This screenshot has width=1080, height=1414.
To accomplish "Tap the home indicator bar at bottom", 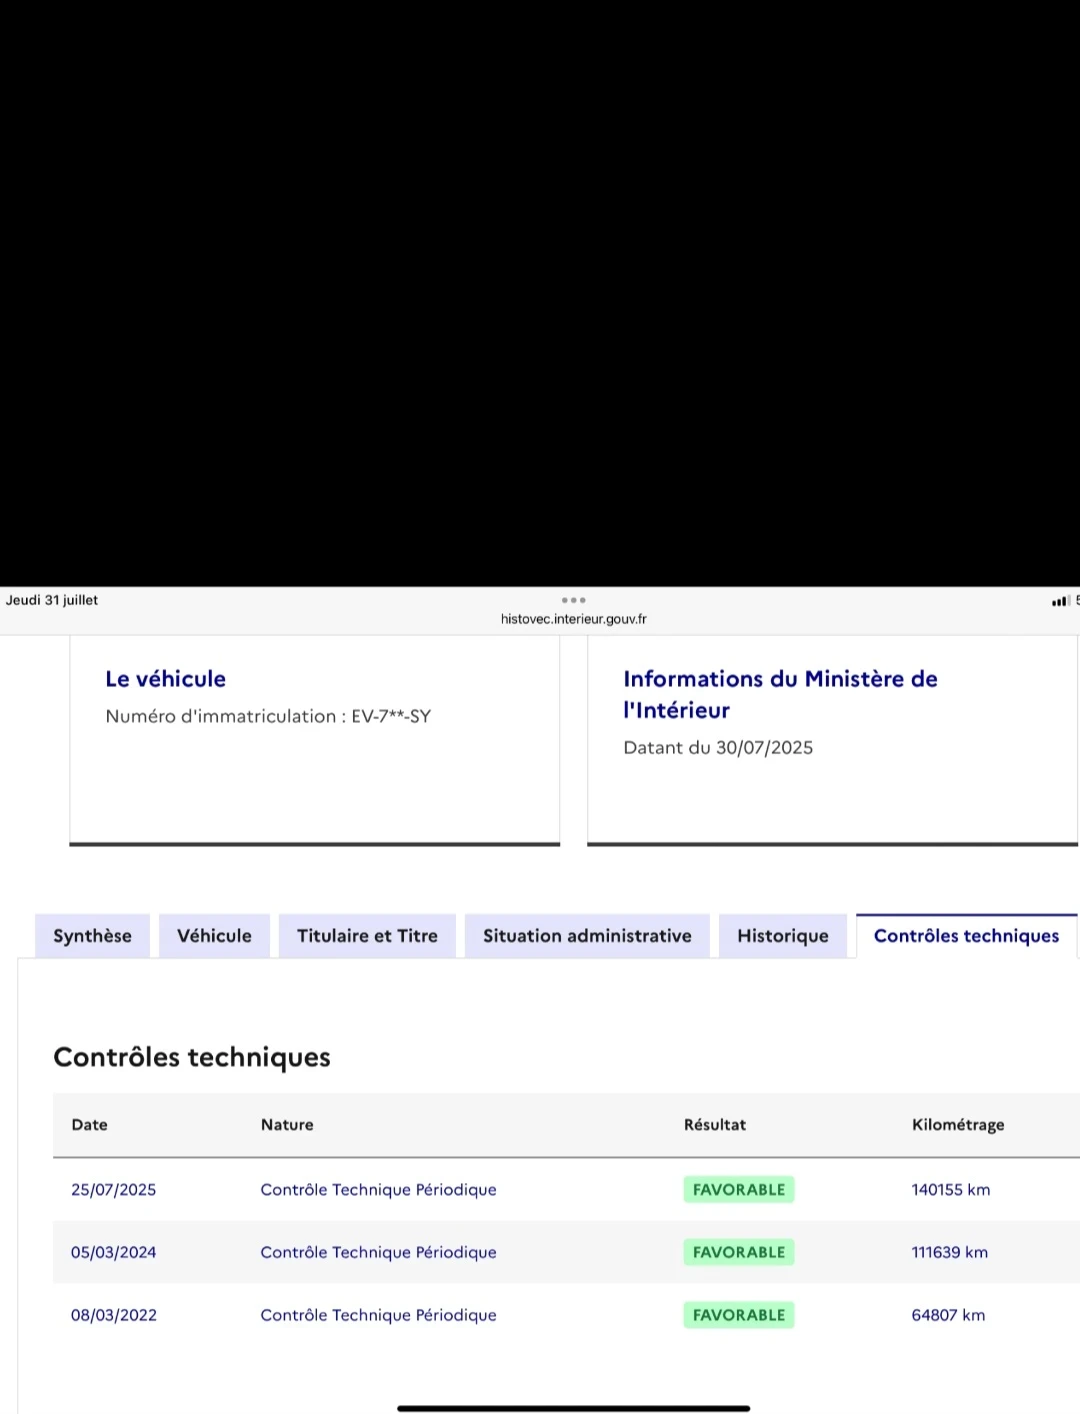I will pyautogui.click(x=573, y=1408).
